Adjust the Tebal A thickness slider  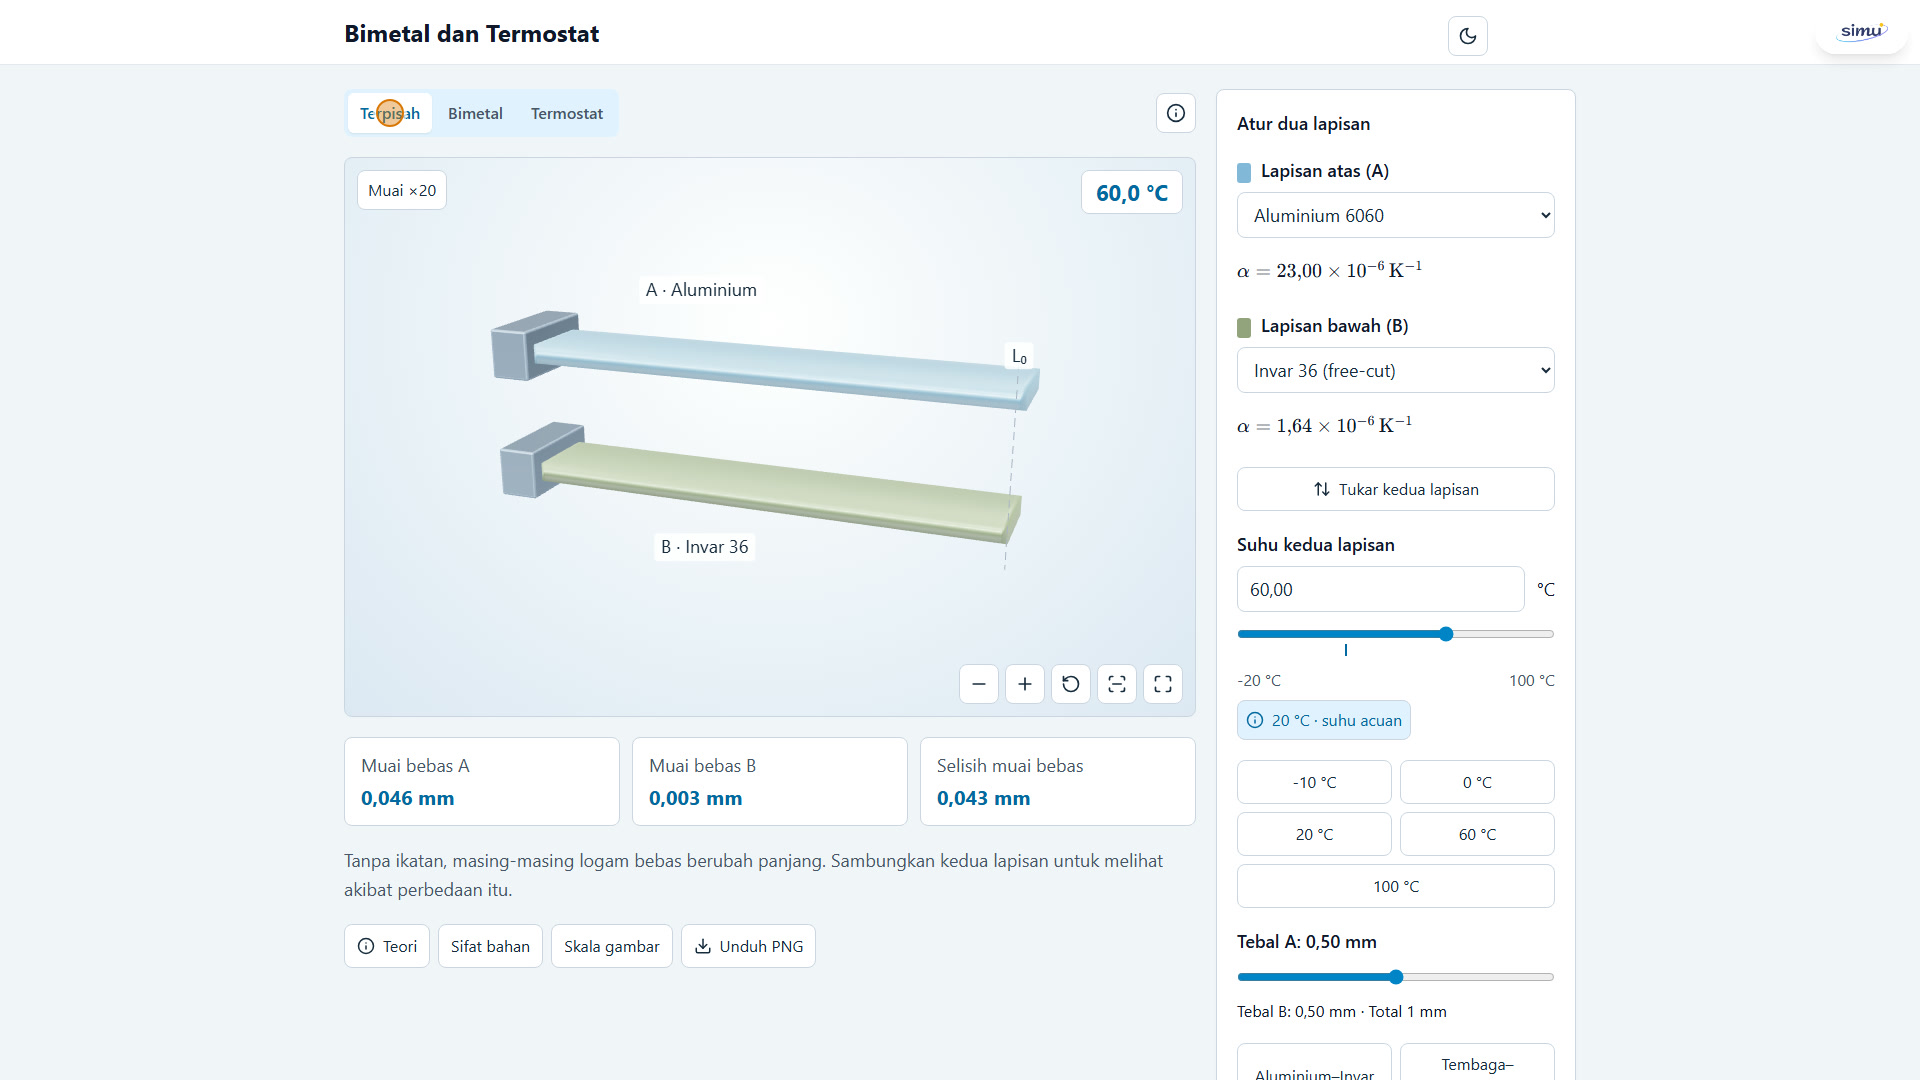(1396, 977)
